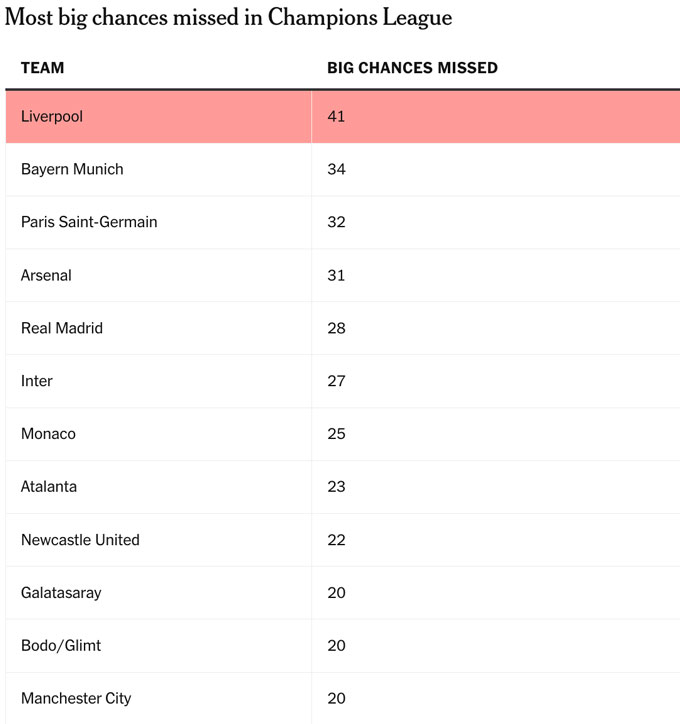The width and height of the screenshot is (680, 724).
Task: Click Atalanta's value of 23
Action: point(336,487)
